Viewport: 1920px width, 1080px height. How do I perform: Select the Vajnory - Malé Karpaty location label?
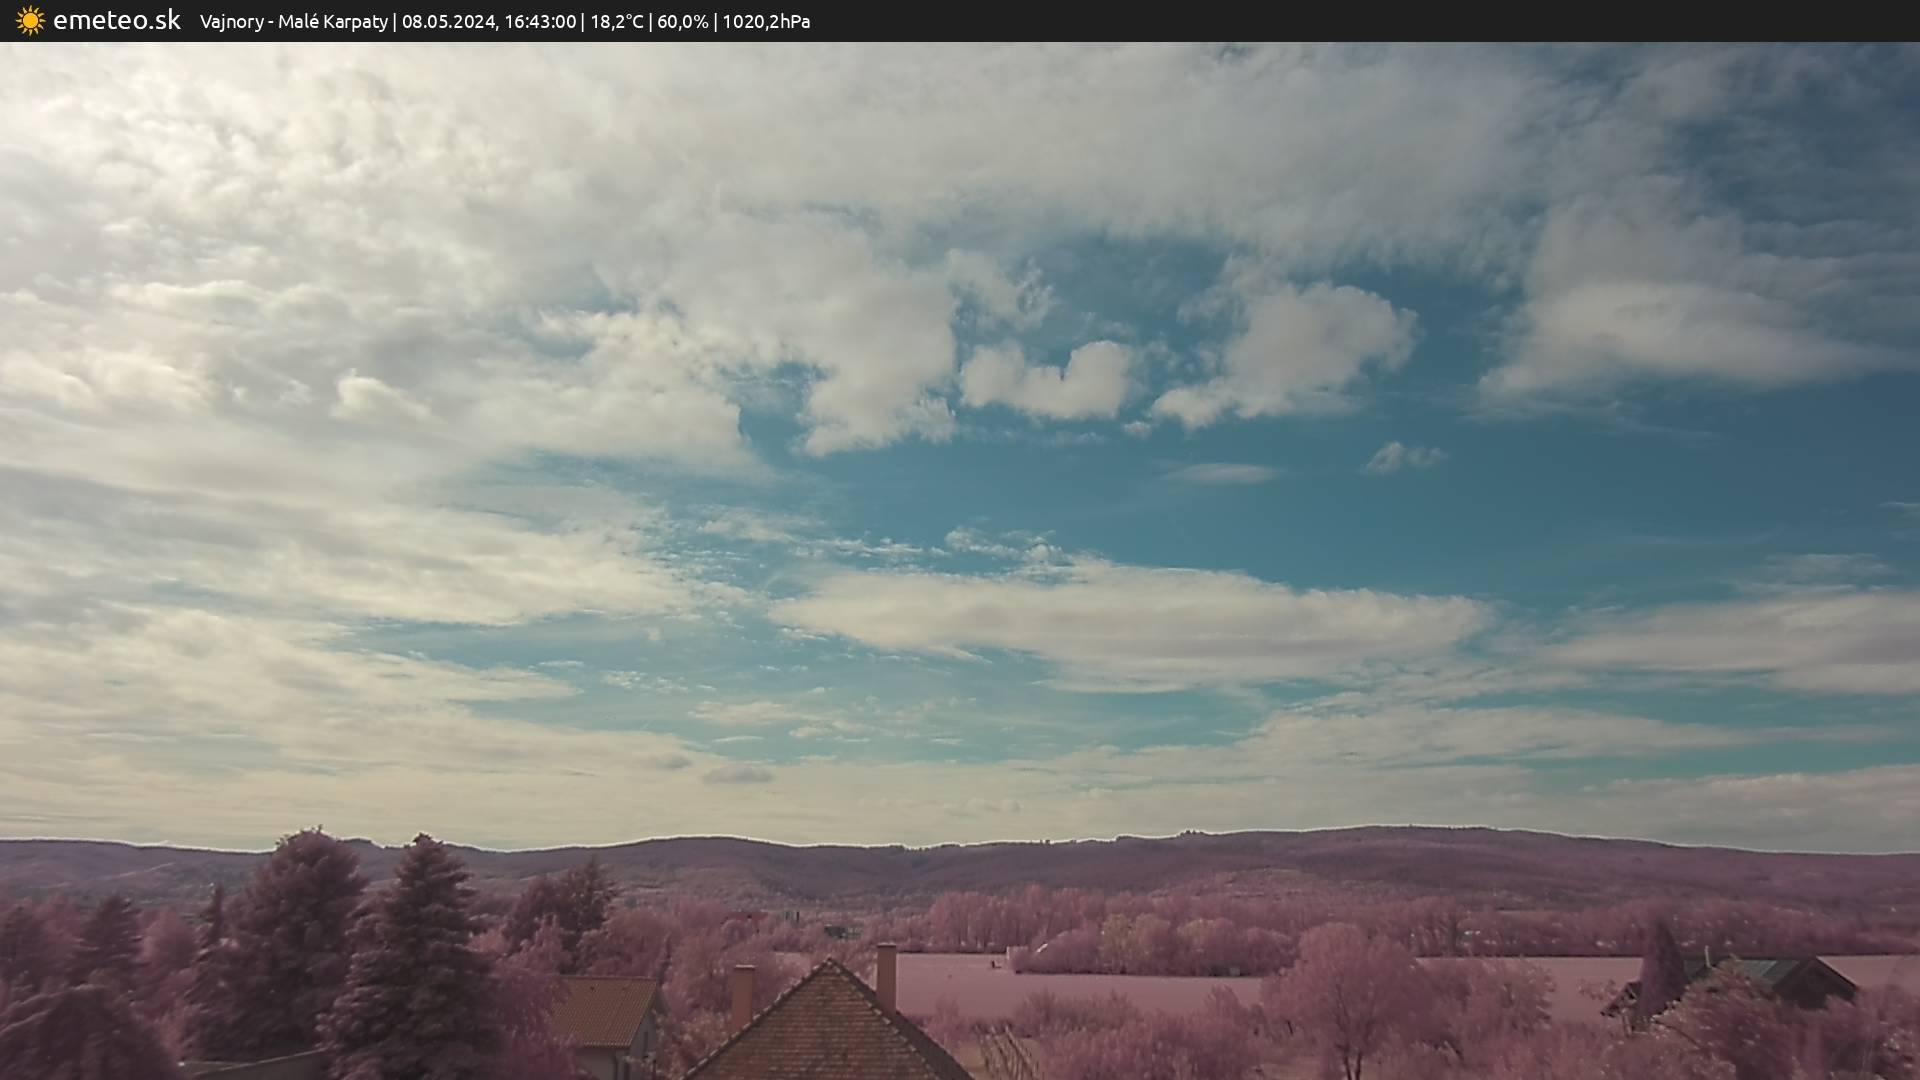pos(294,21)
